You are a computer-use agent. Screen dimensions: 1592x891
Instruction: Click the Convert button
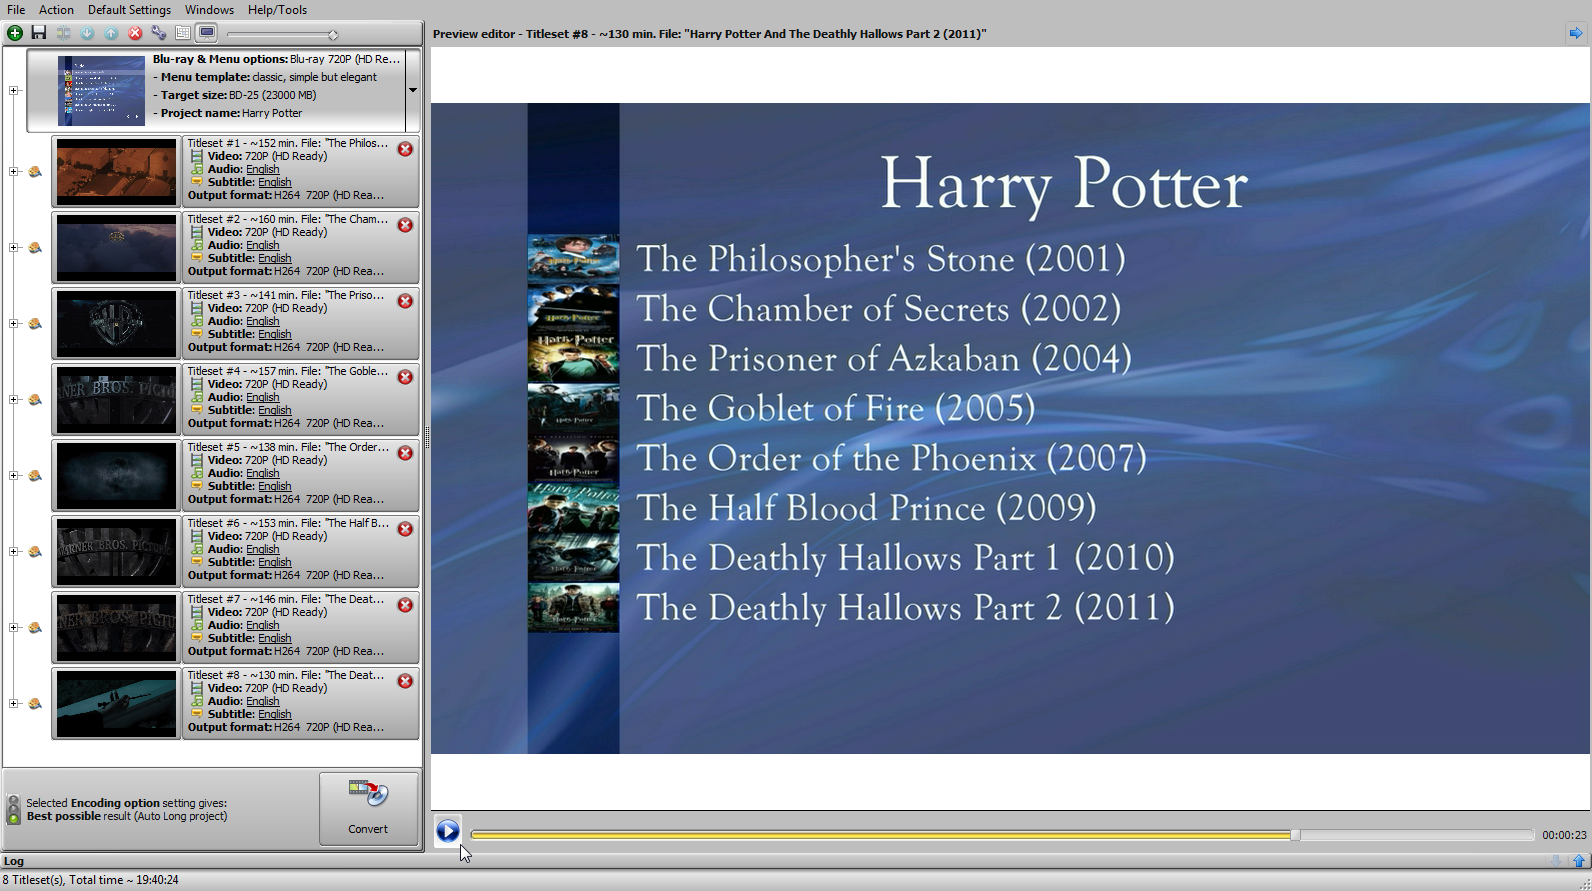369,808
